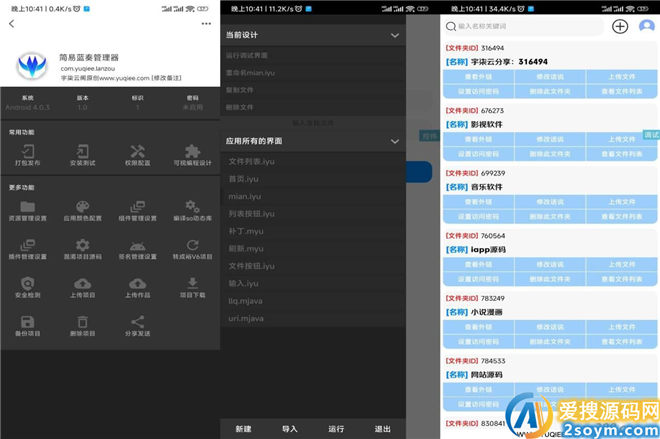Open 签名管理设置 android icon
660x439 pixels.
[x=138, y=249]
